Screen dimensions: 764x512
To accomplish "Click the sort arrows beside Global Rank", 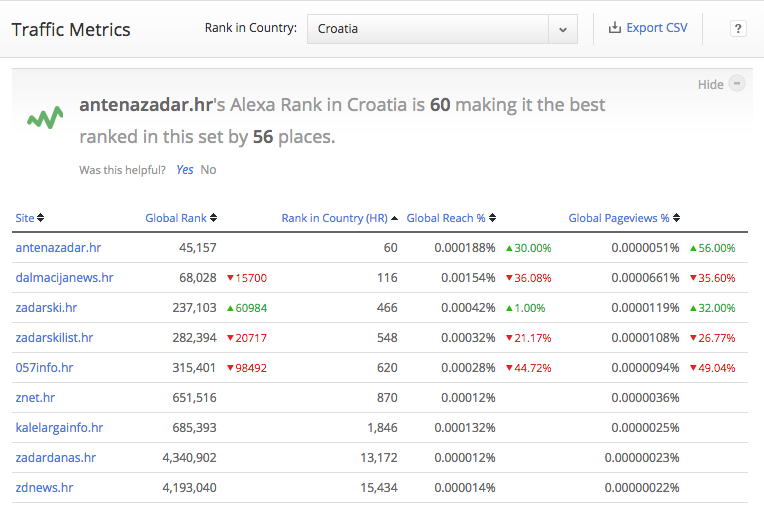I will pyautogui.click(x=213, y=218).
